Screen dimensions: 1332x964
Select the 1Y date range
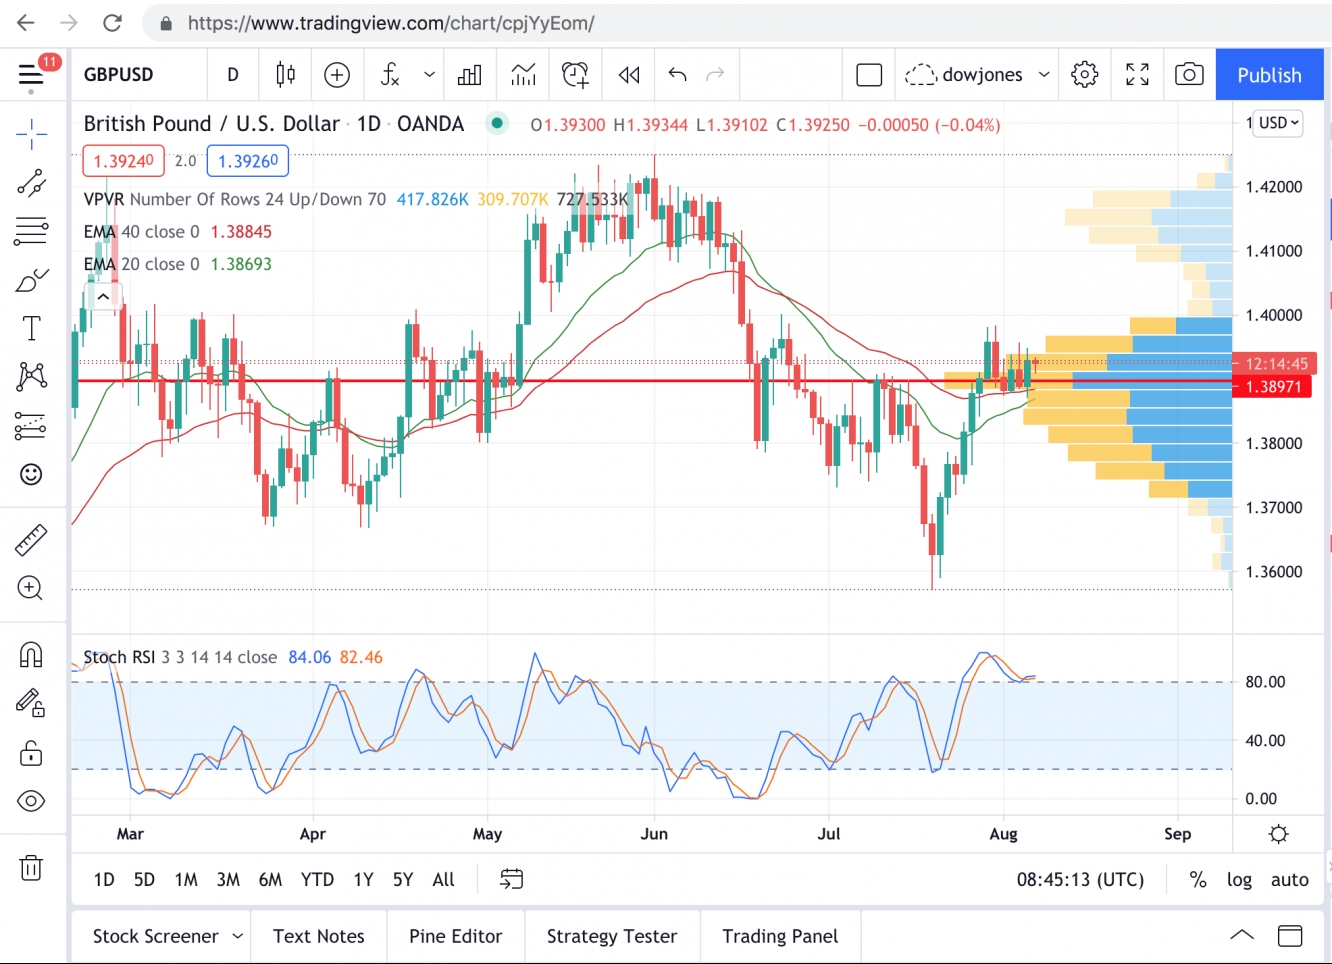[363, 880]
